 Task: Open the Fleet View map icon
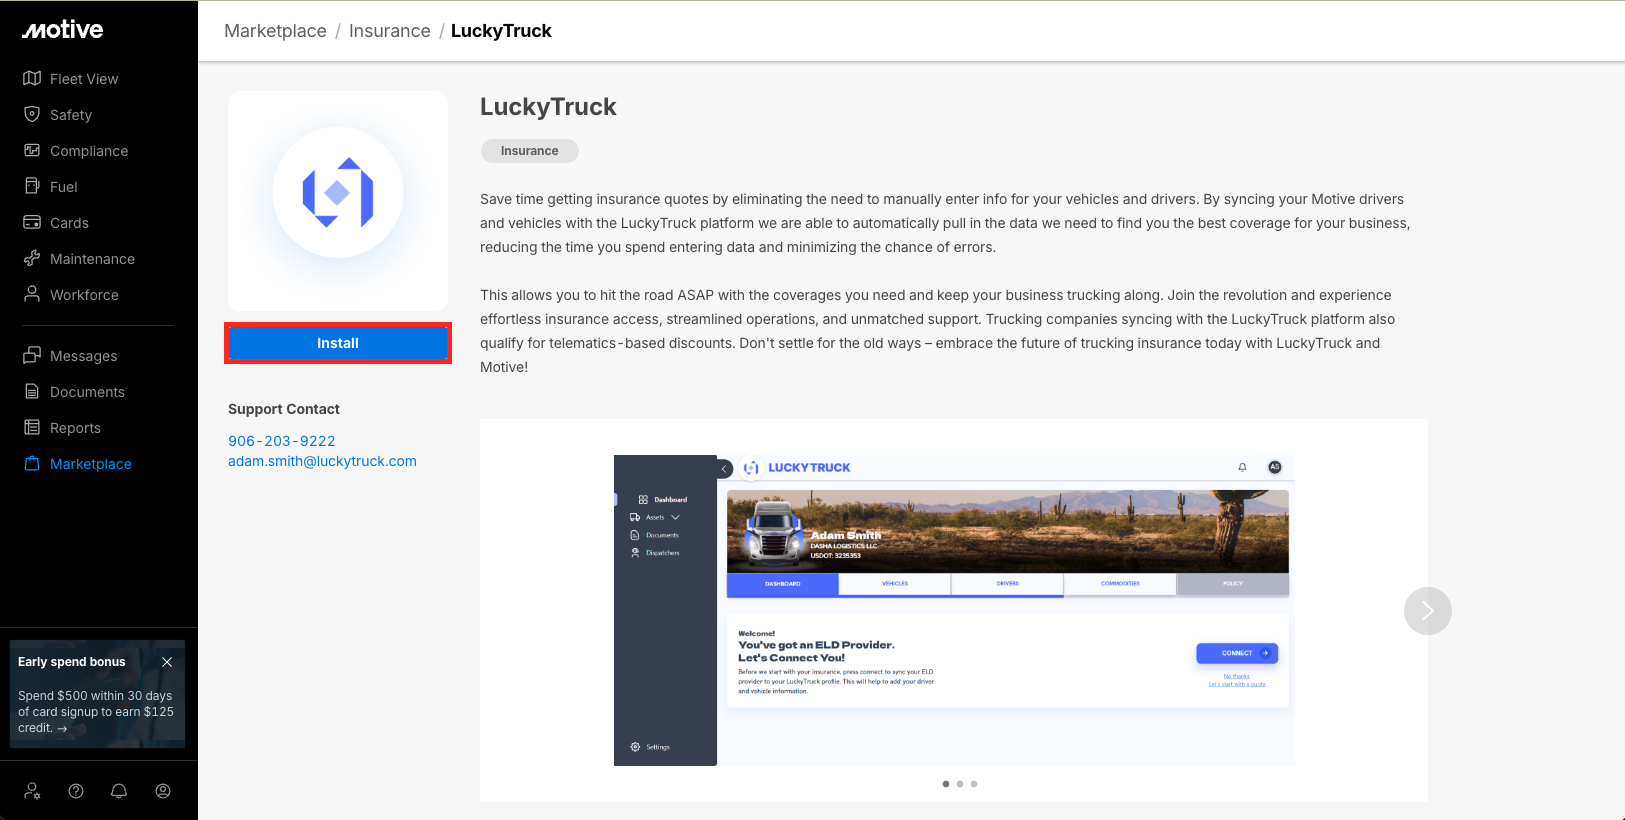click(x=32, y=78)
